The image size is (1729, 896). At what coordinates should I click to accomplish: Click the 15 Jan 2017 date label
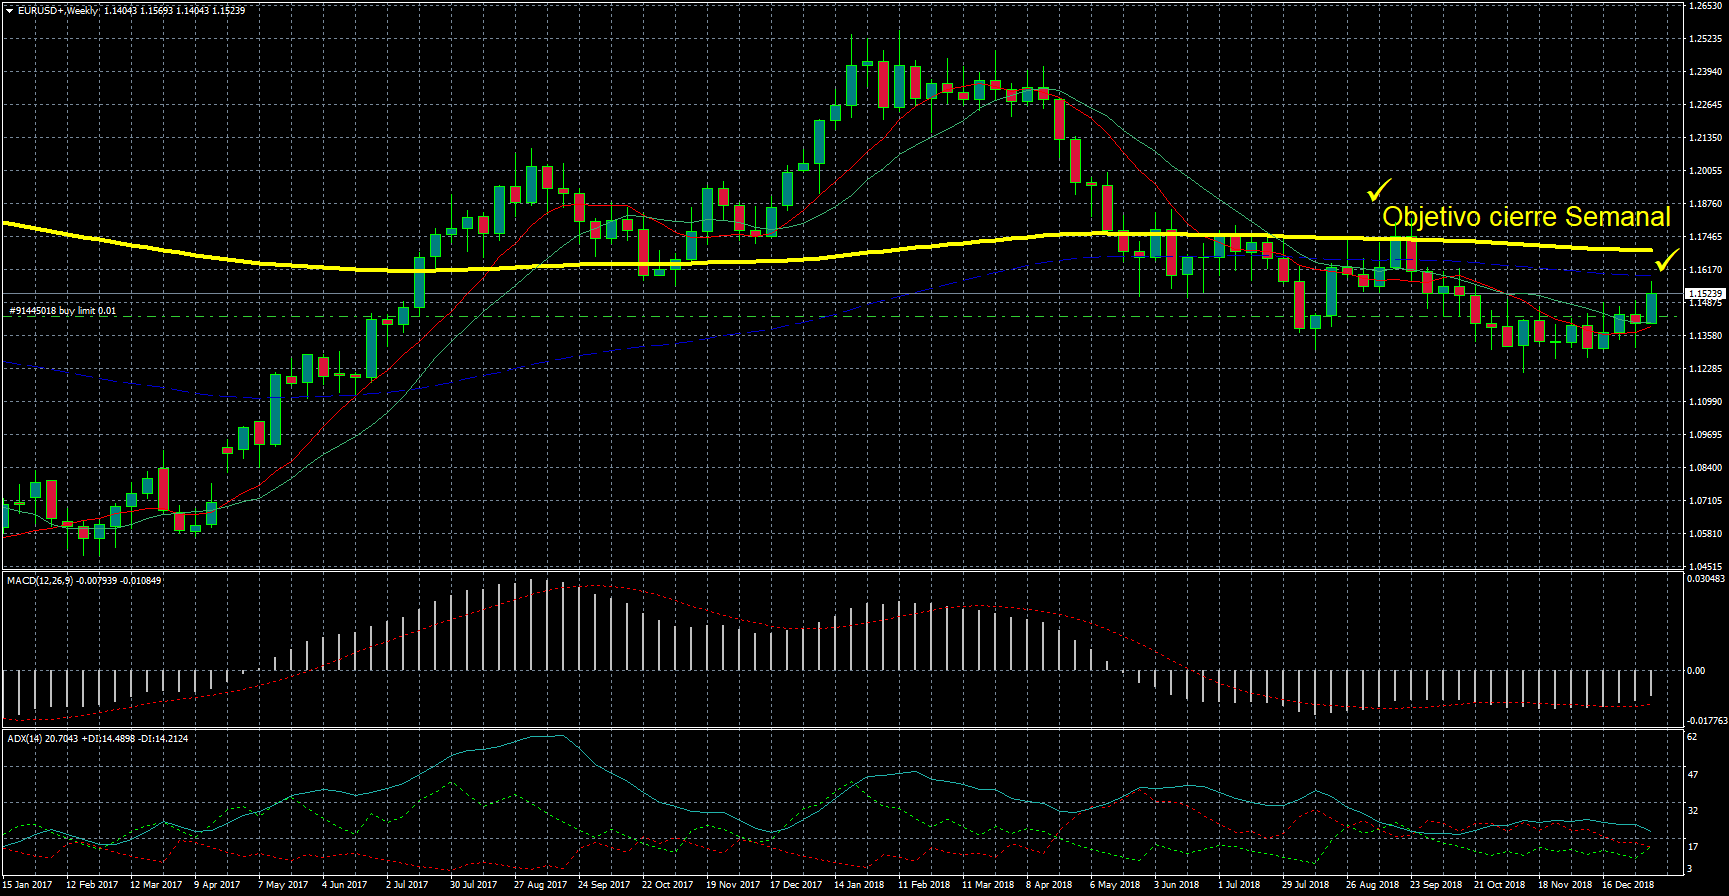coord(27,884)
